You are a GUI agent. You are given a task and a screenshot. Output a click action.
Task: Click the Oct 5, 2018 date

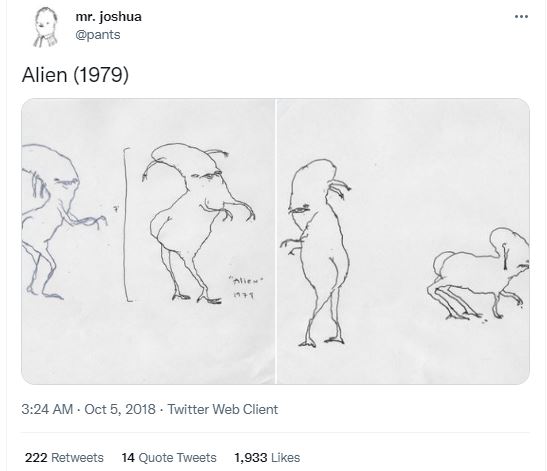tap(120, 409)
